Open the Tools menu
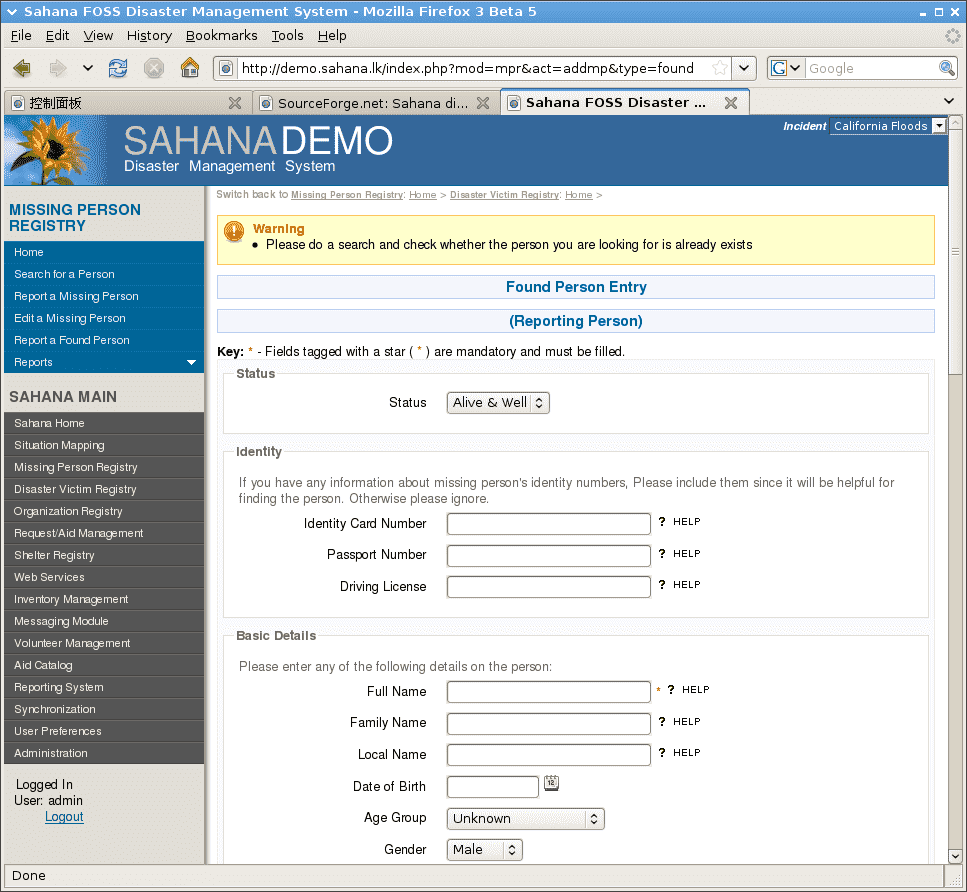Viewport: 967px width, 892px height. click(x=287, y=36)
